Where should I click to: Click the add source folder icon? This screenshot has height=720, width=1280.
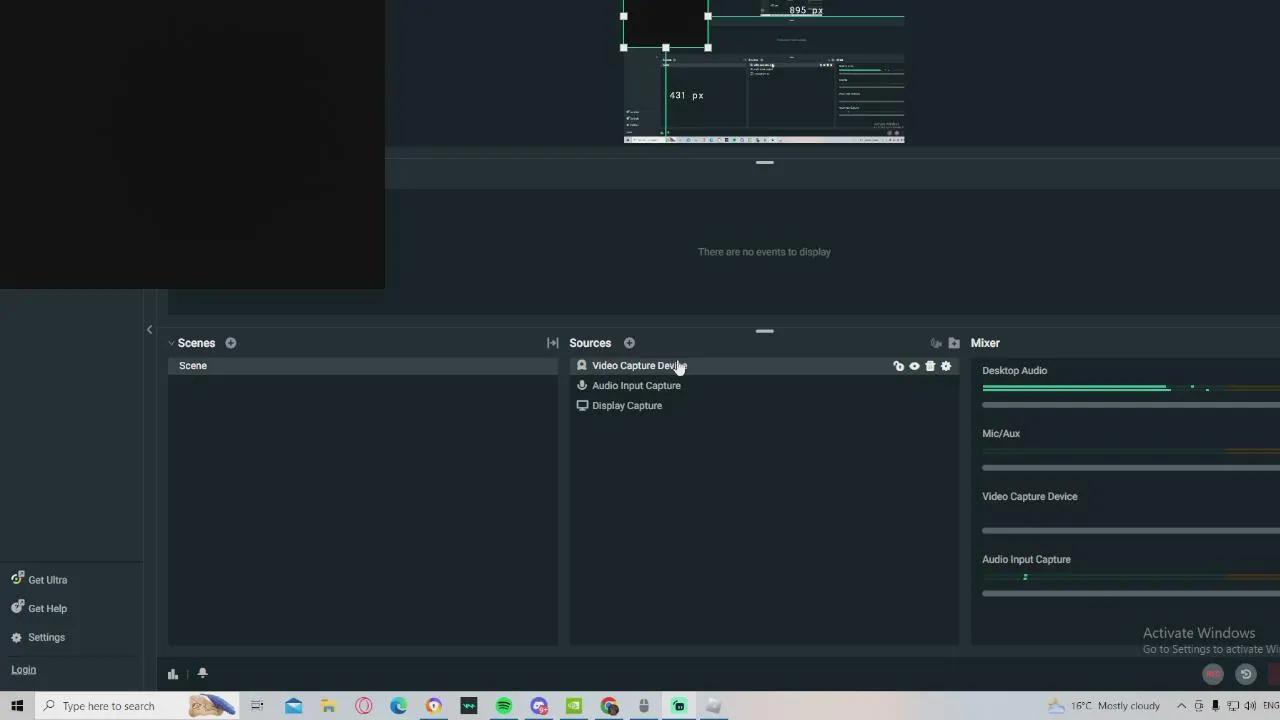954,343
